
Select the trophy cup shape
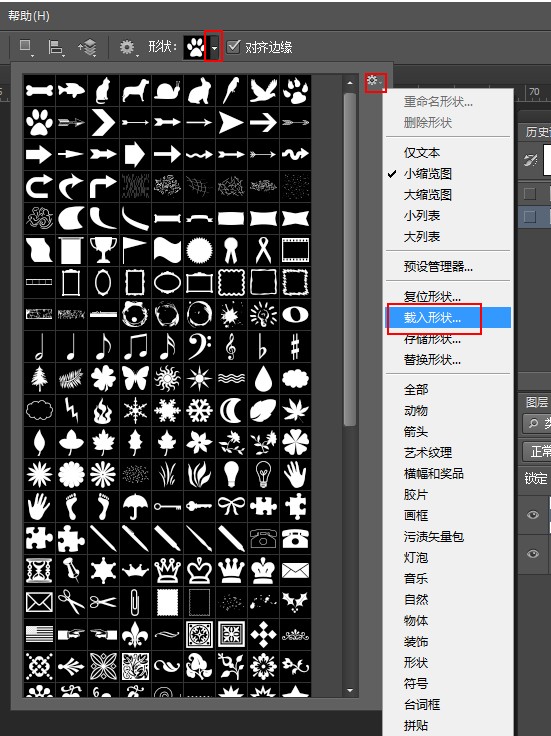tap(103, 250)
